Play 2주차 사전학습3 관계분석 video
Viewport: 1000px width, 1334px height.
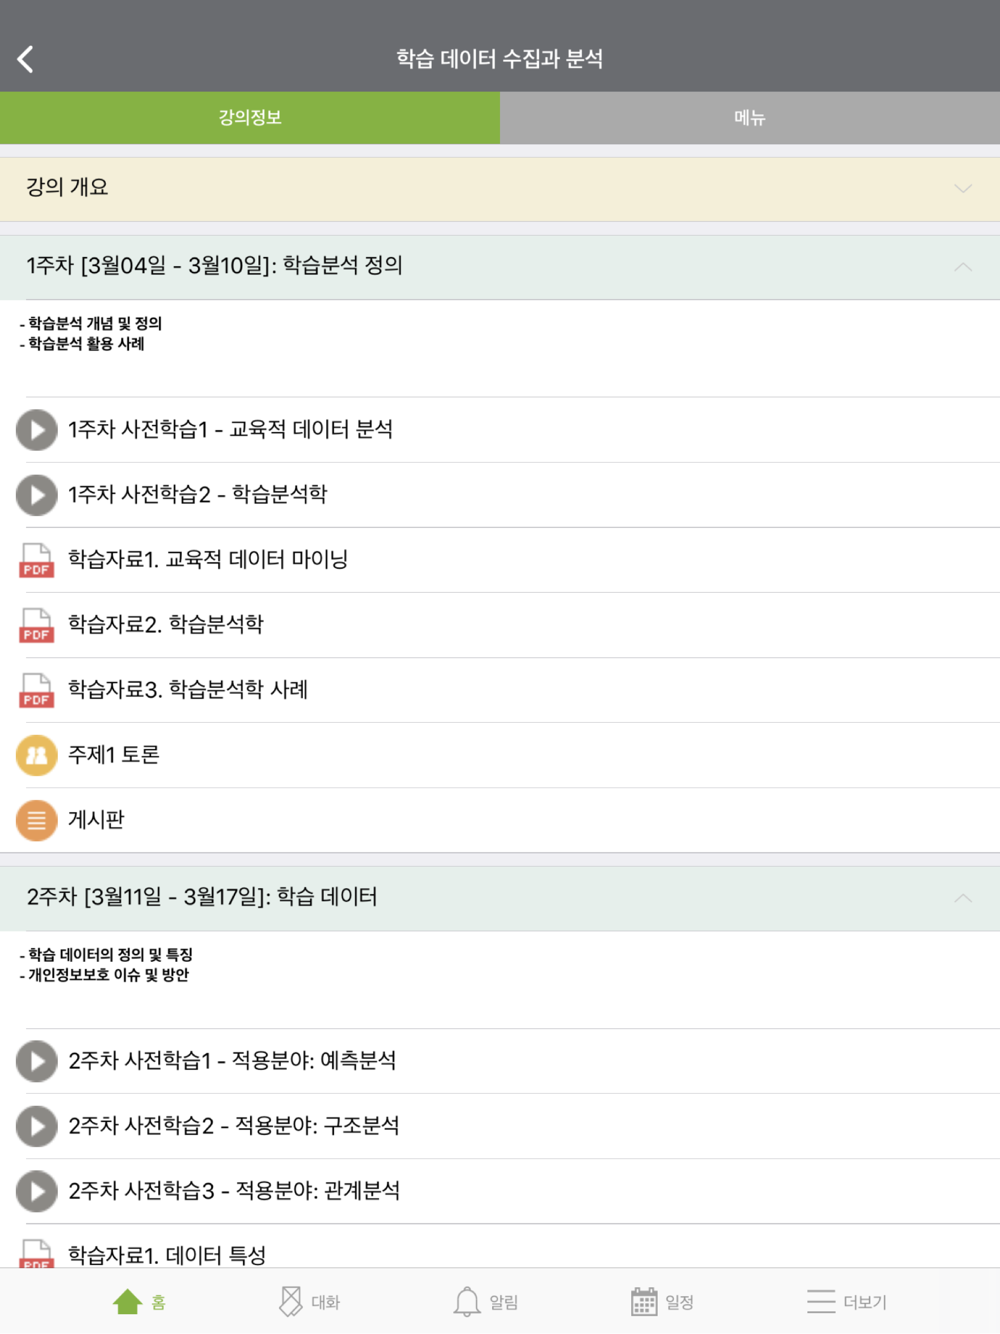pyautogui.click(x=37, y=1191)
